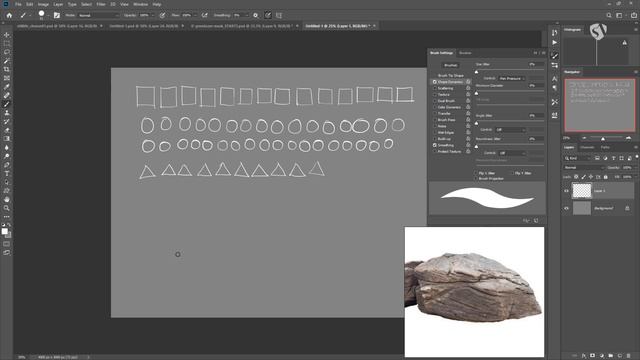This screenshot has width=640, height=360.
Task: Select the Clone Stamp tool
Action: coord(7,113)
